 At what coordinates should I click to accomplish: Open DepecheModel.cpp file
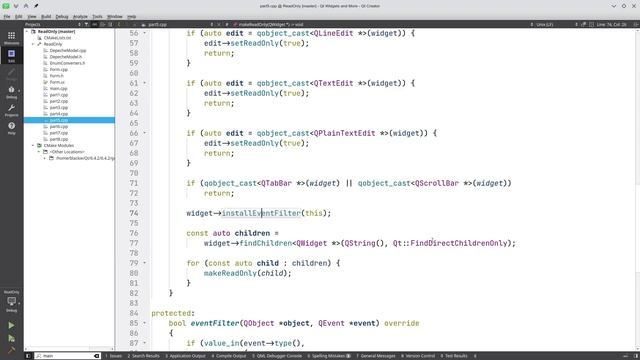[68, 50]
